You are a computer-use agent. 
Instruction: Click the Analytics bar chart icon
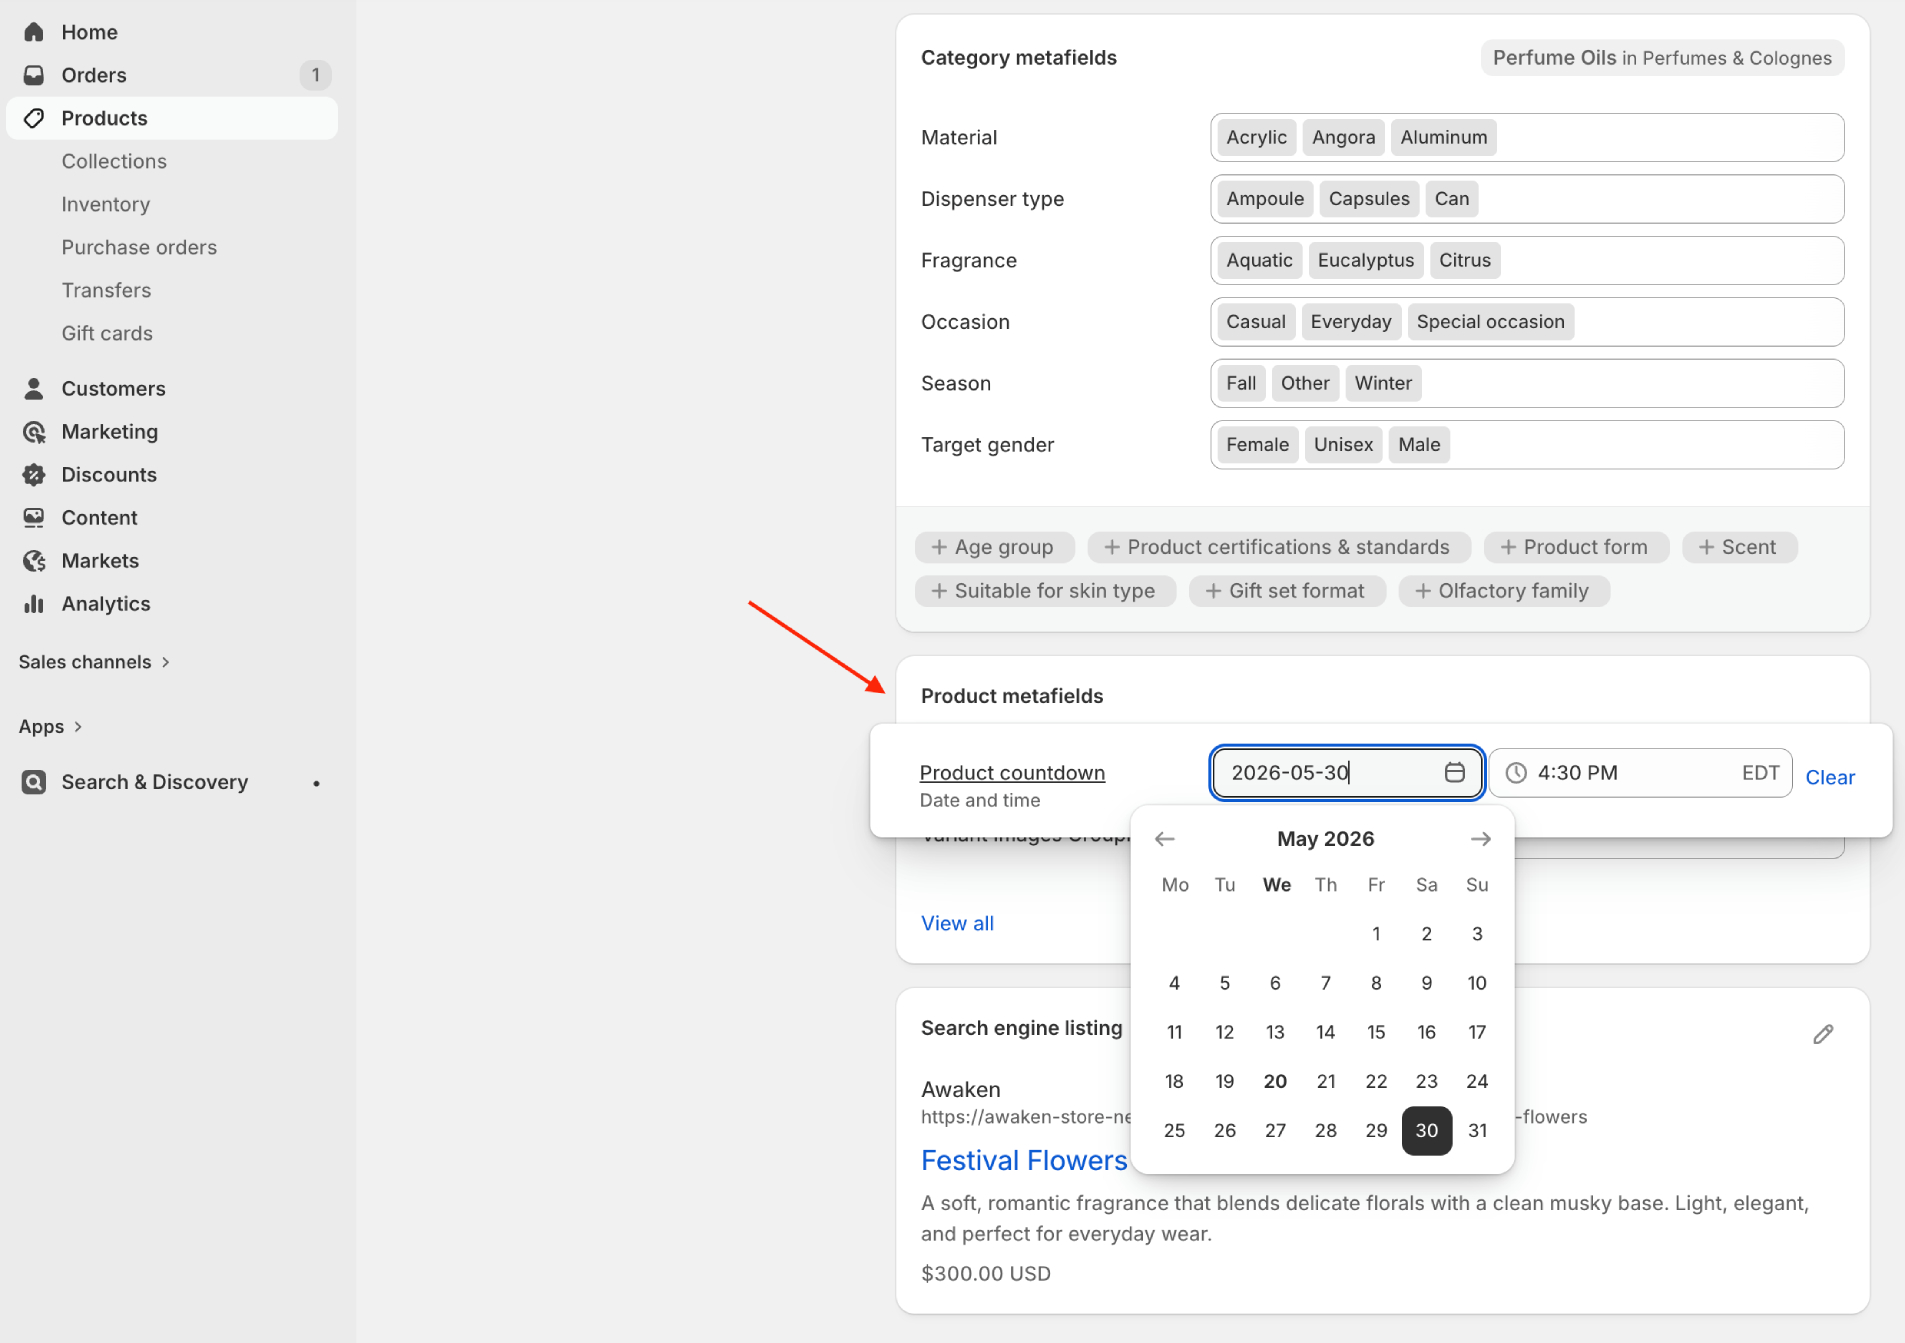pyautogui.click(x=34, y=603)
